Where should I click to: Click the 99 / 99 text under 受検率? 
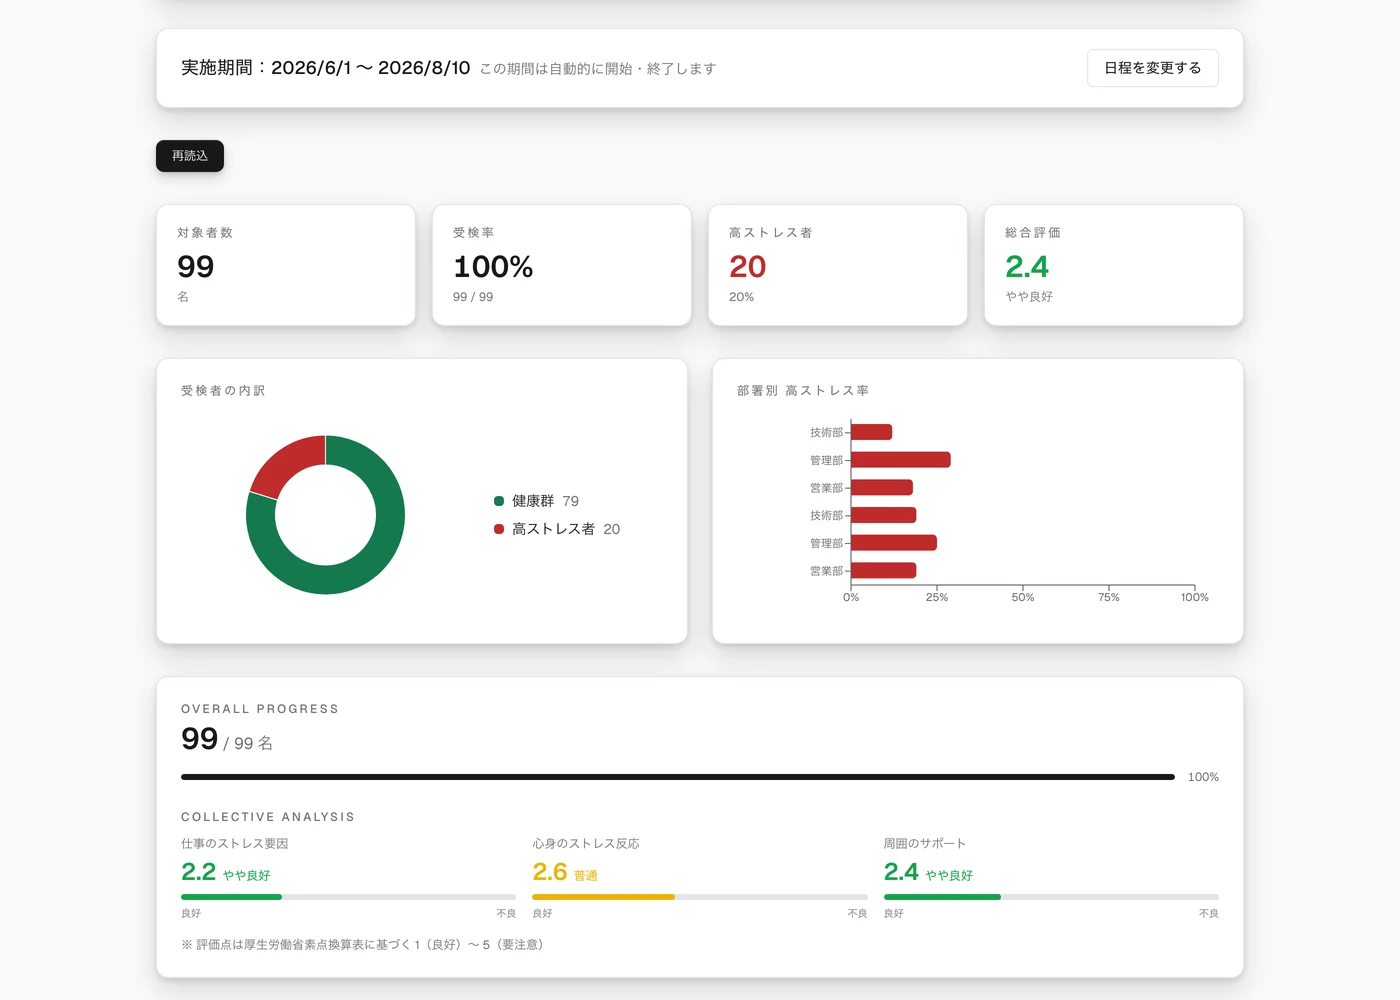pyautogui.click(x=473, y=297)
